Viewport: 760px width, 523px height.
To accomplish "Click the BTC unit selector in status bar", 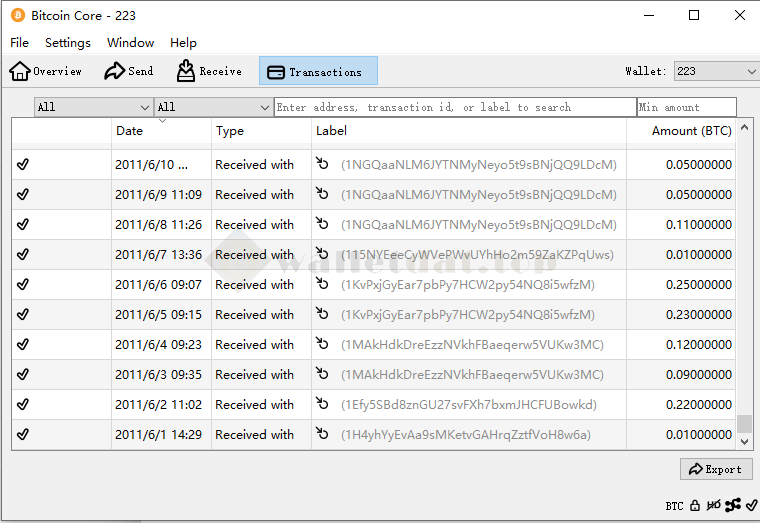I will pos(674,506).
